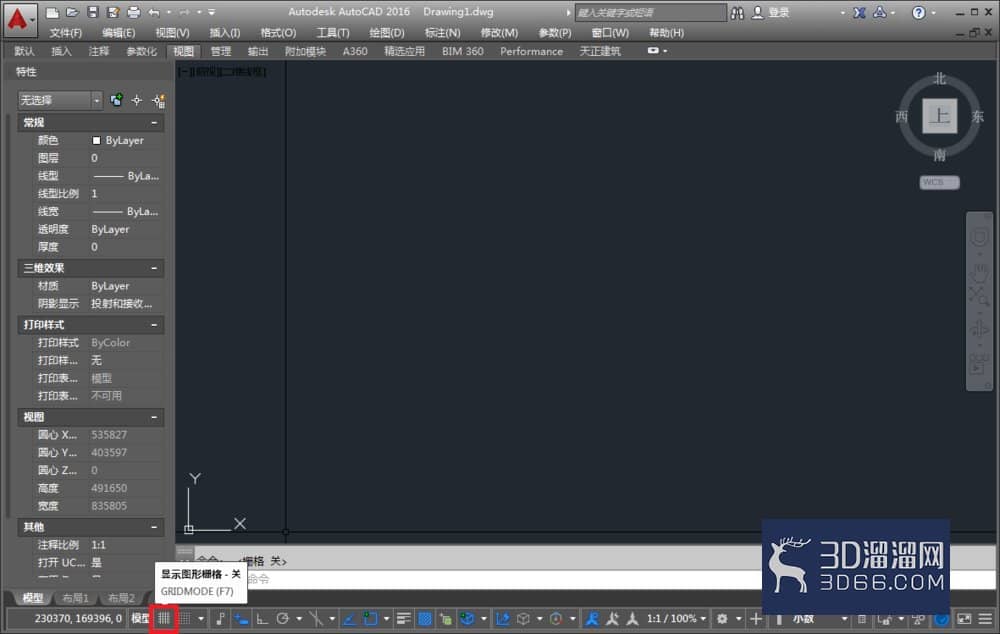Image resolution: width=1000 pixels, height=634 pixels.
Task: Collapse the 其他 properties section
Action: click(x=154, y=527)
